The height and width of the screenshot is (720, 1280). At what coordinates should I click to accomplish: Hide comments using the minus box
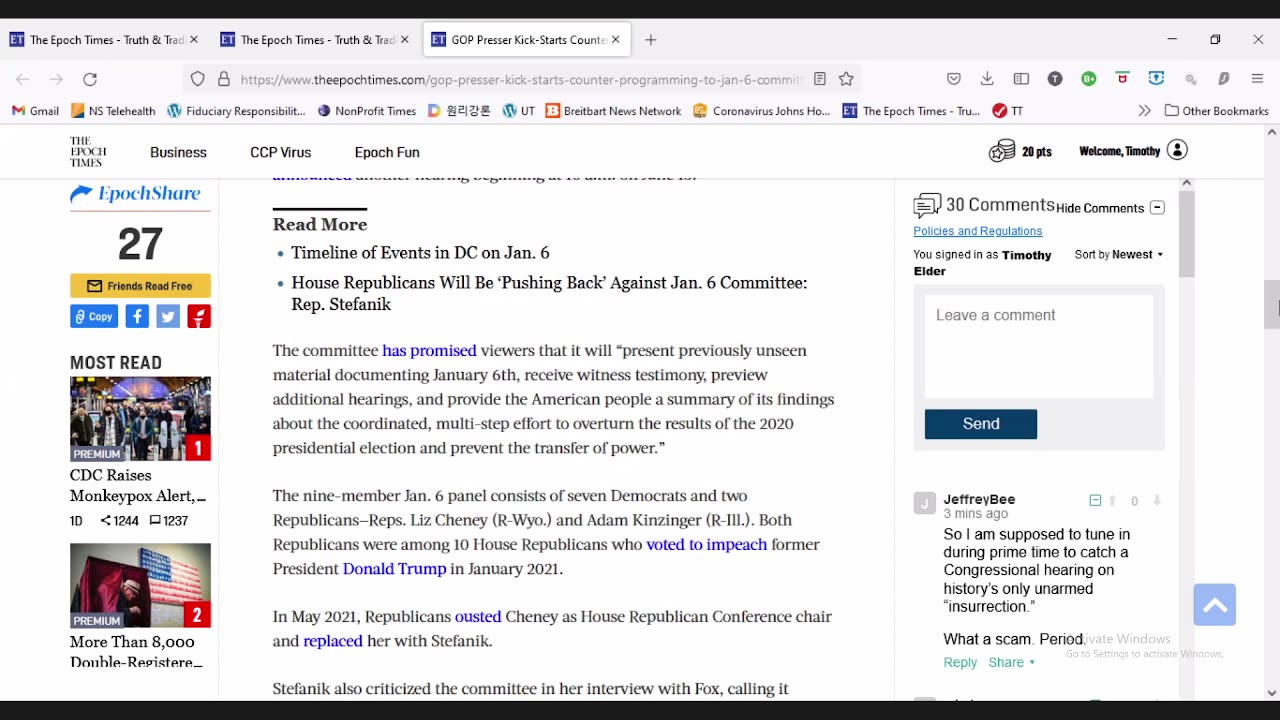point(1157,208)
